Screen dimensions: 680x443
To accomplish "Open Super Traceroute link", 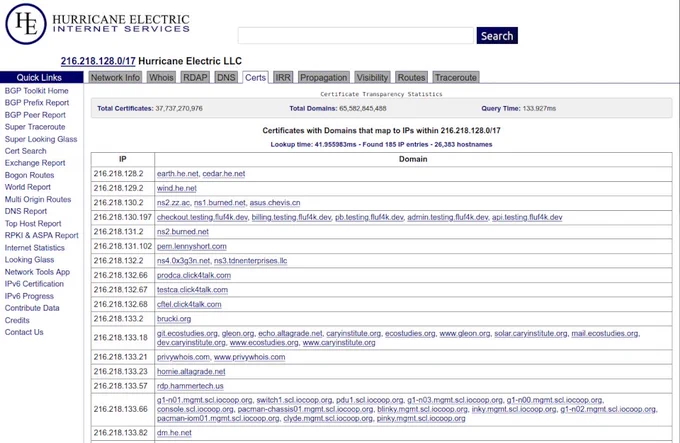I will click(x=35, y=127).
